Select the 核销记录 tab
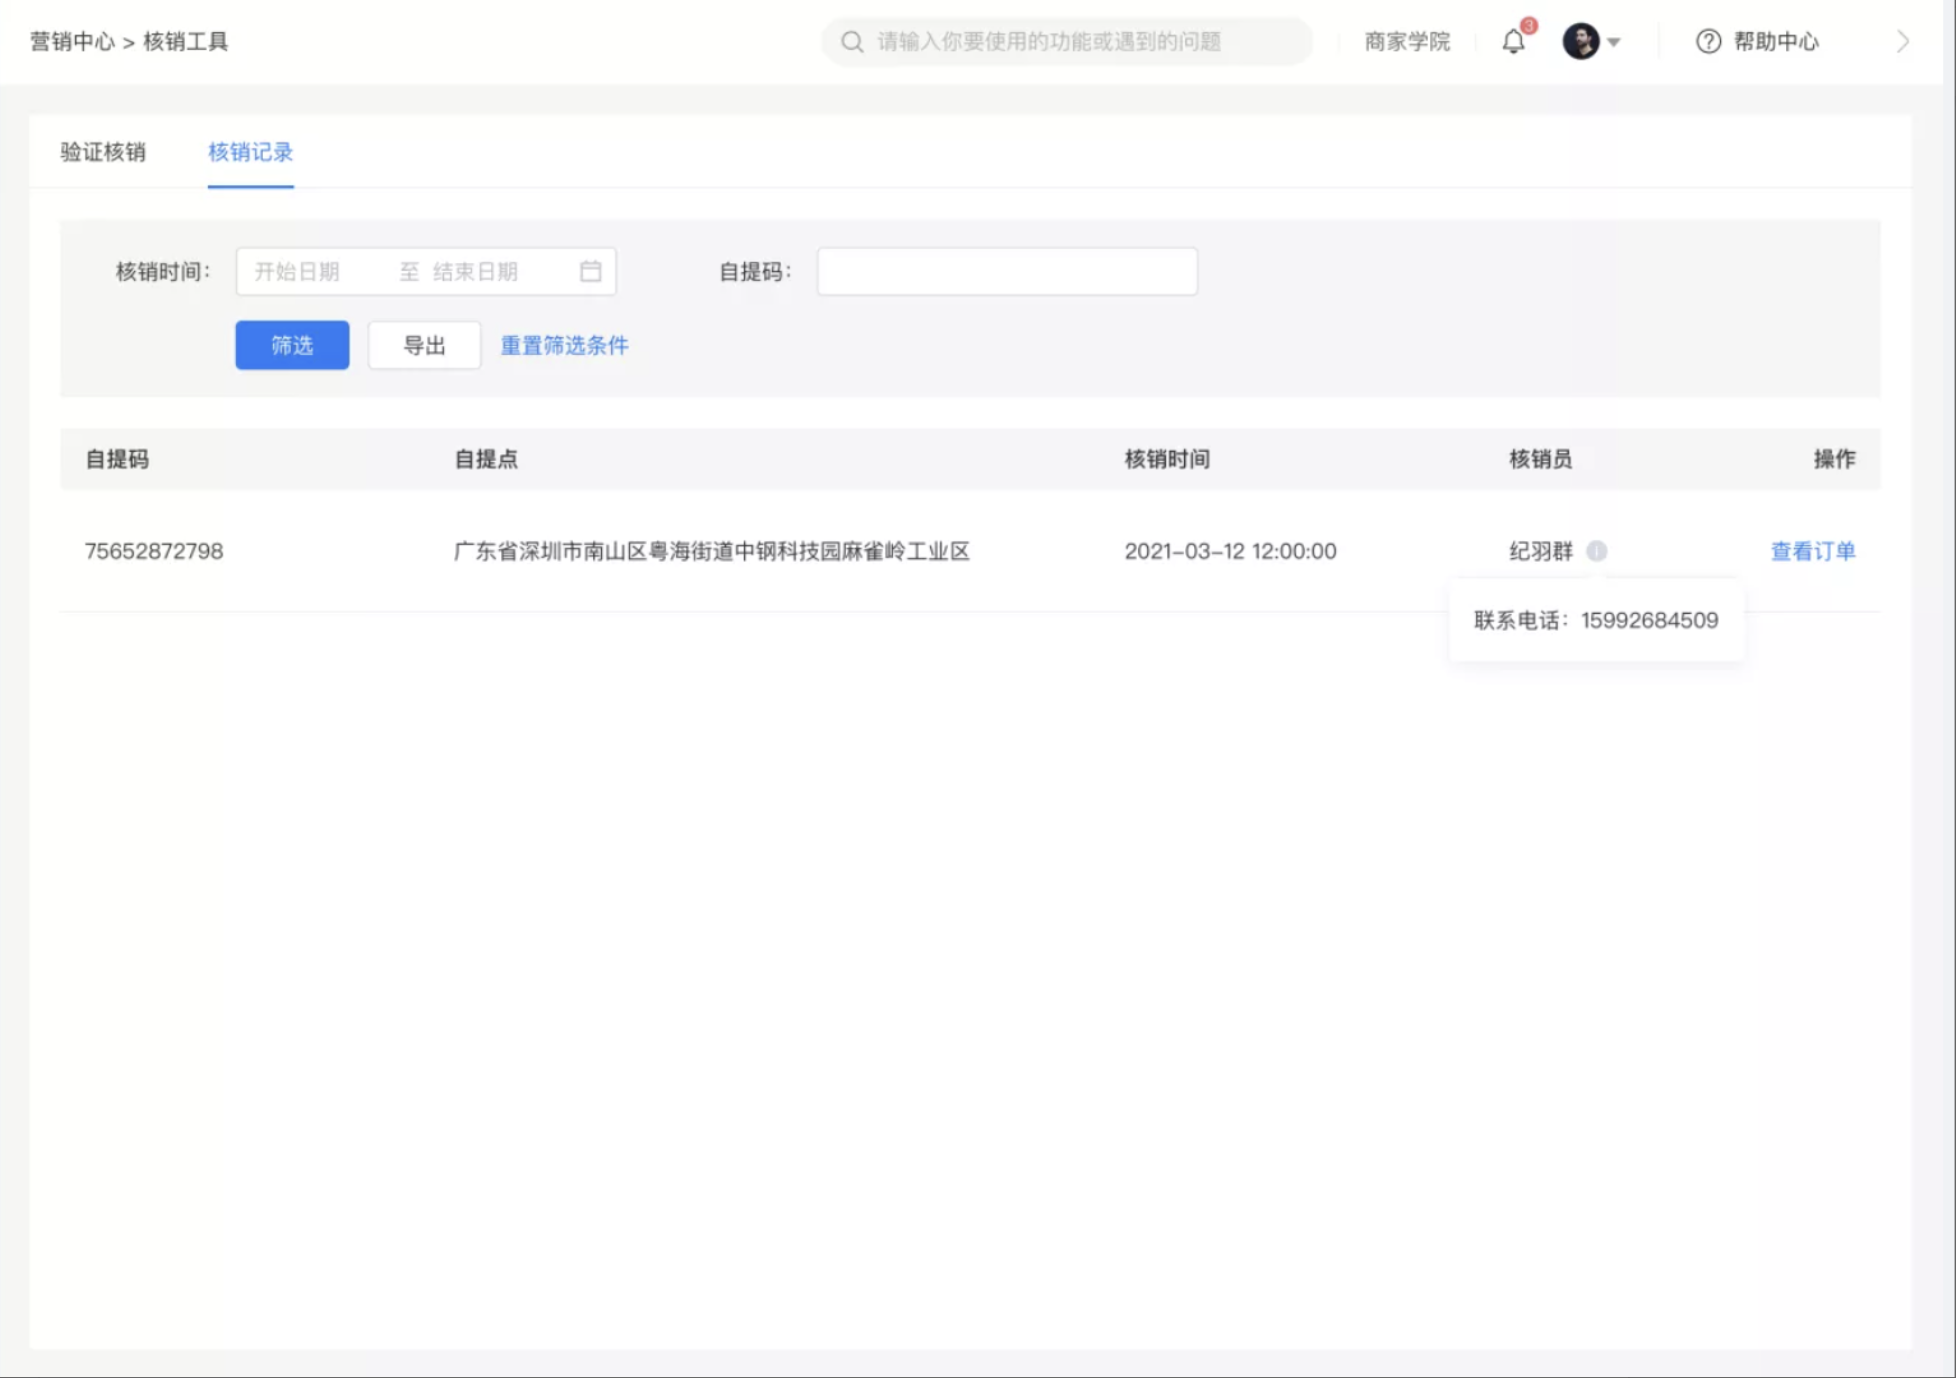 (x=251, y=152)
